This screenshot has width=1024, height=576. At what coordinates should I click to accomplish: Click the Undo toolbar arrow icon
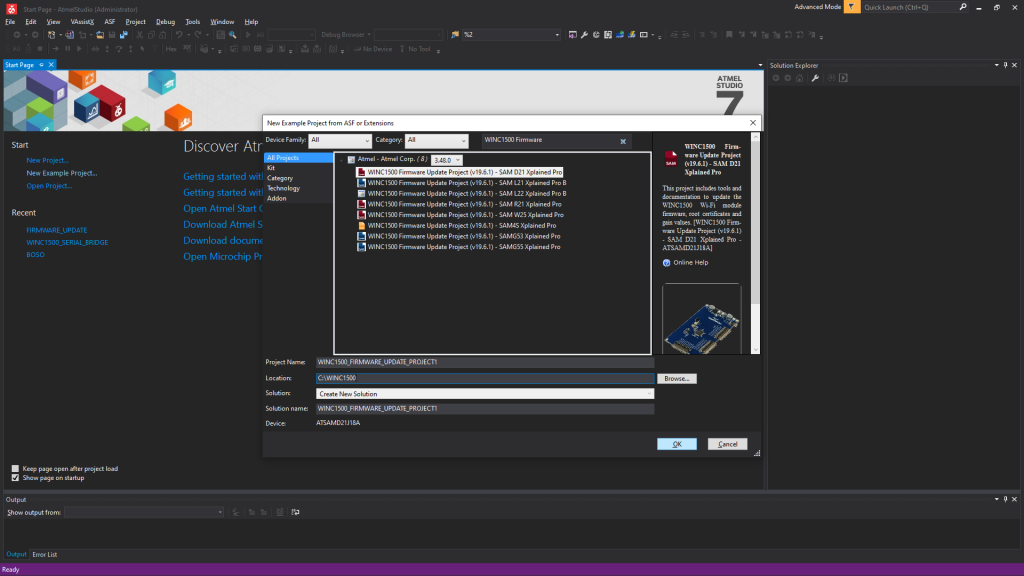tap(178, 35)
